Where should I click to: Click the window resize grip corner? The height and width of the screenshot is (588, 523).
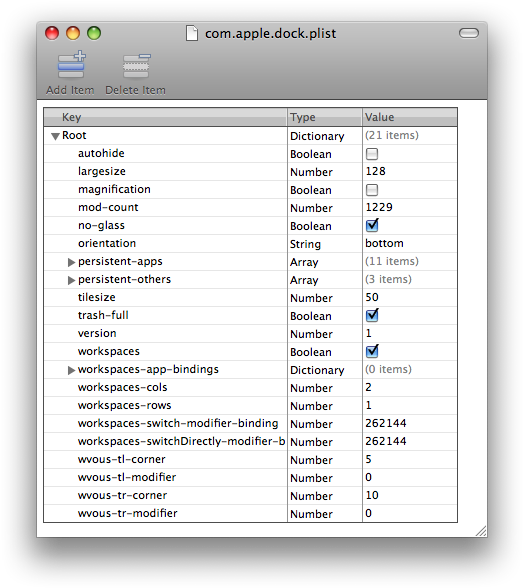coord(481,531)
